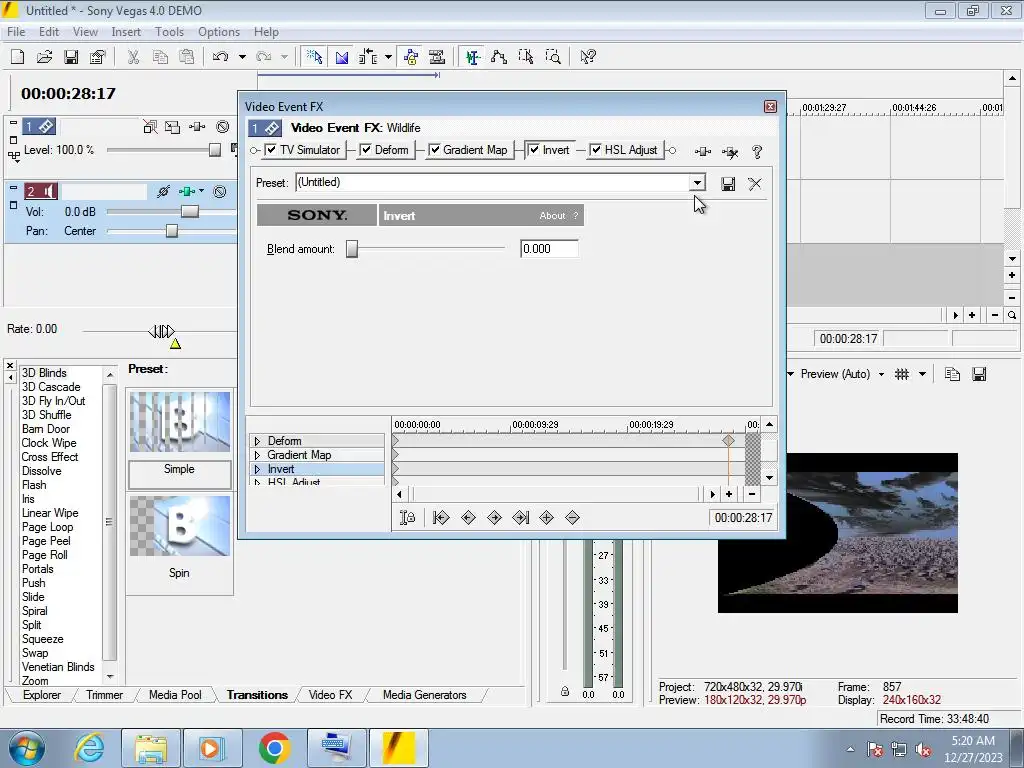Image resolution: width=1024 pixels, height=768 pixels.
Task: Go to previous keyframe button
Action: tap(468, 518)
